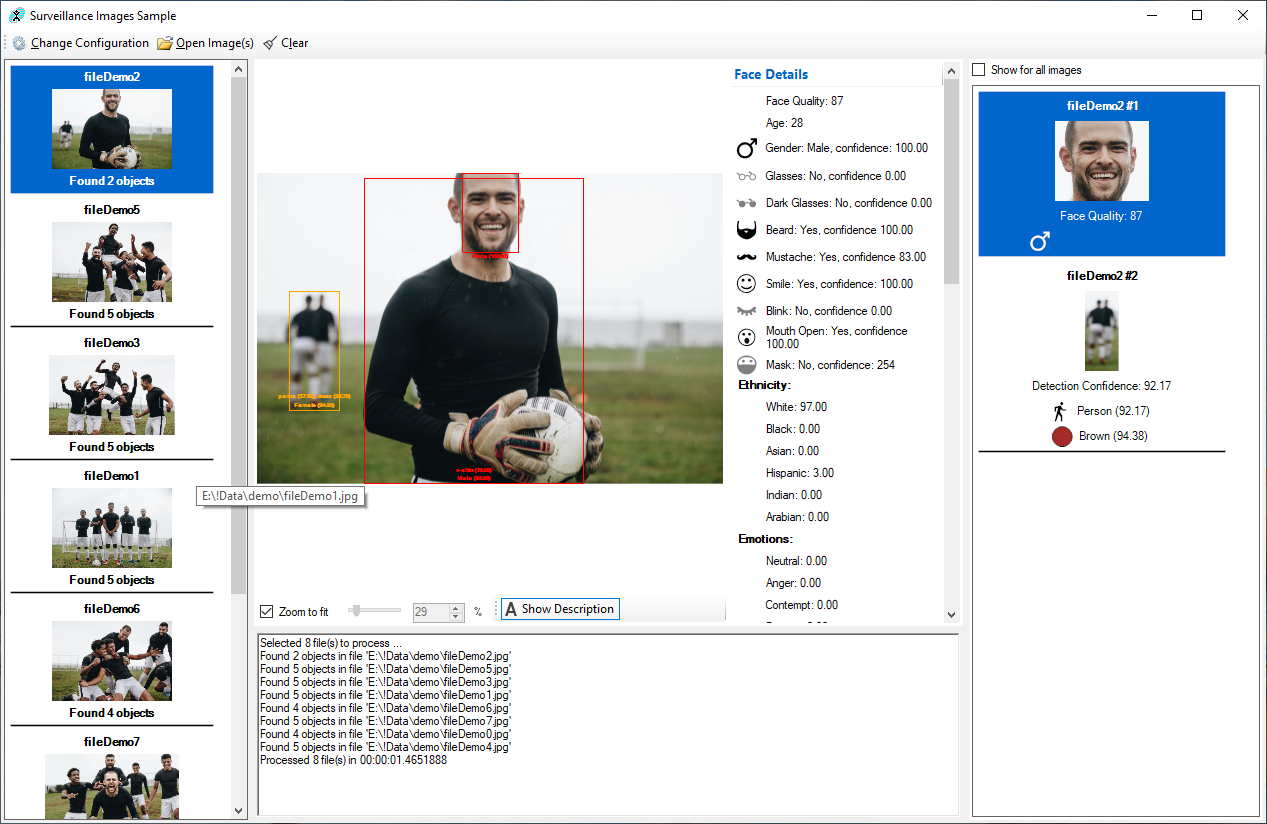Select the fileDemo2 thumbnail
Screen dimensions: 1267x824
click(112, 129)
